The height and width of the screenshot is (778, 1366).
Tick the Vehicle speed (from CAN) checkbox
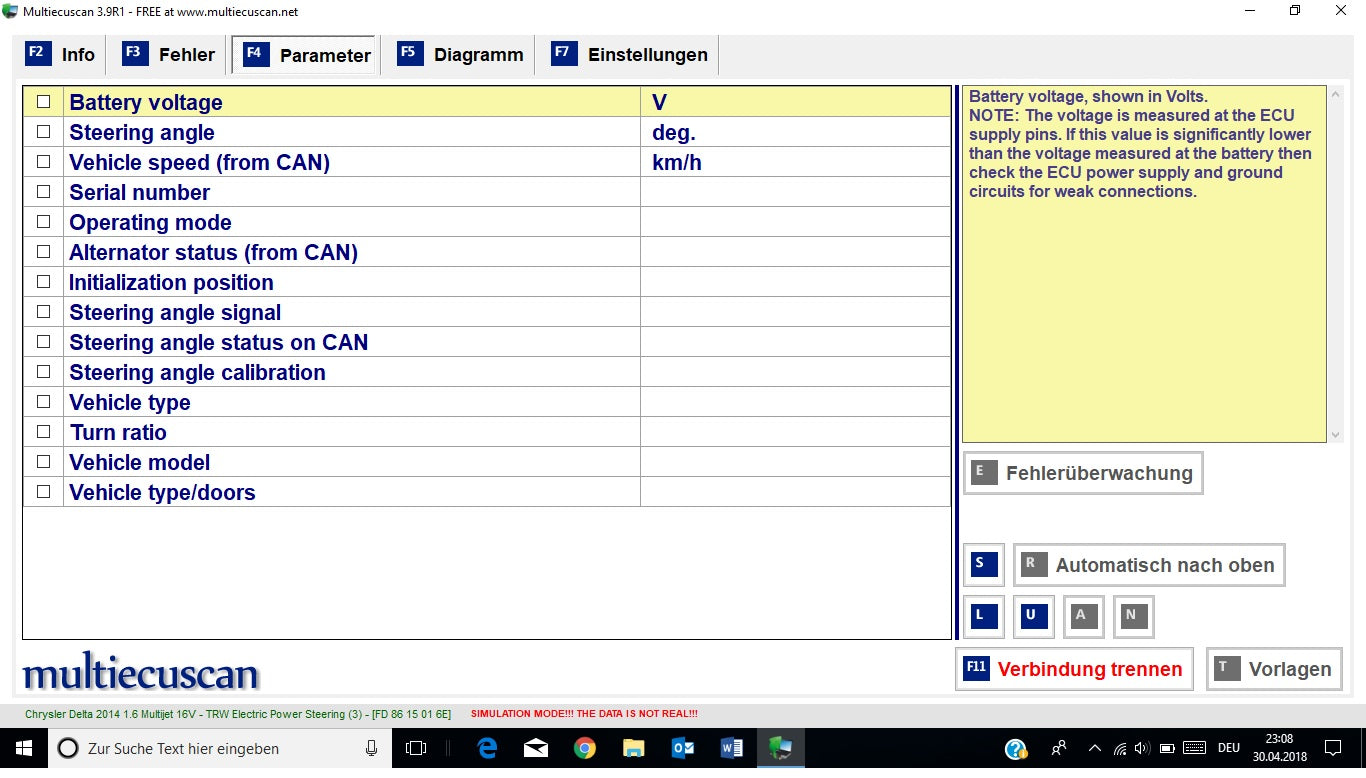pyautogui.click(x=43, y=162)
